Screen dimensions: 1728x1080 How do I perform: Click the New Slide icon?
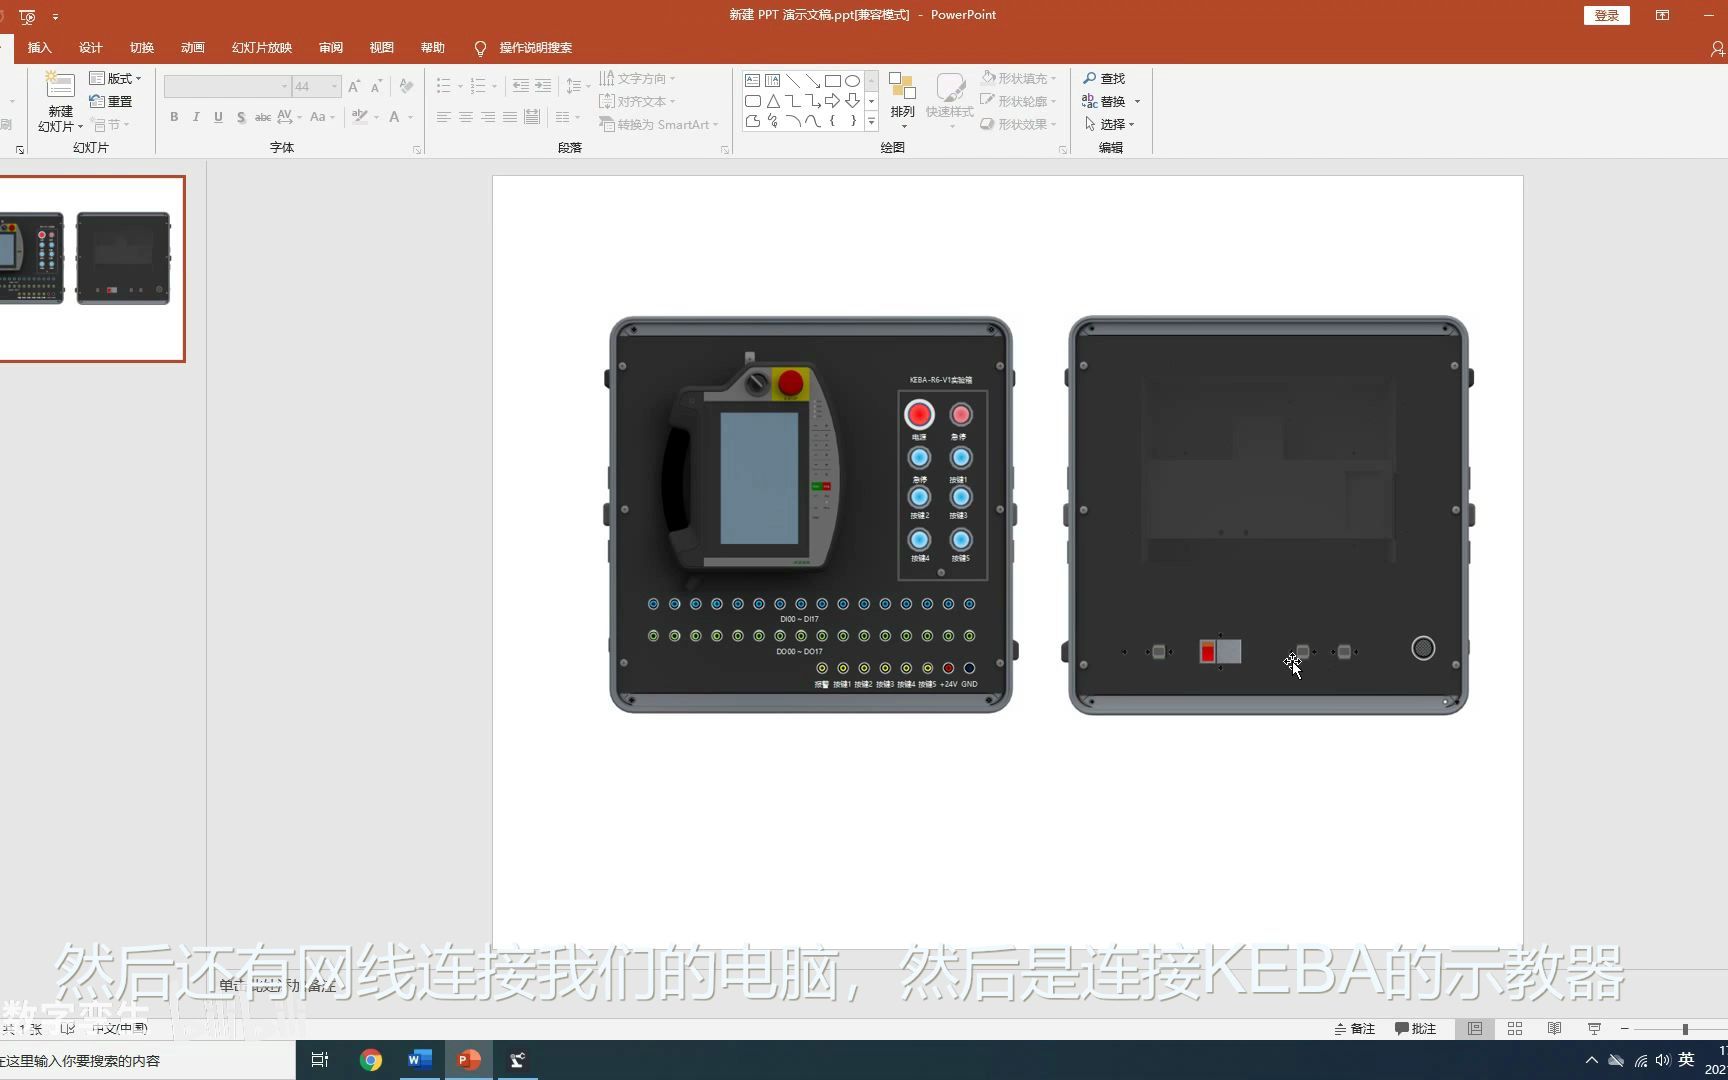[60, 86]
